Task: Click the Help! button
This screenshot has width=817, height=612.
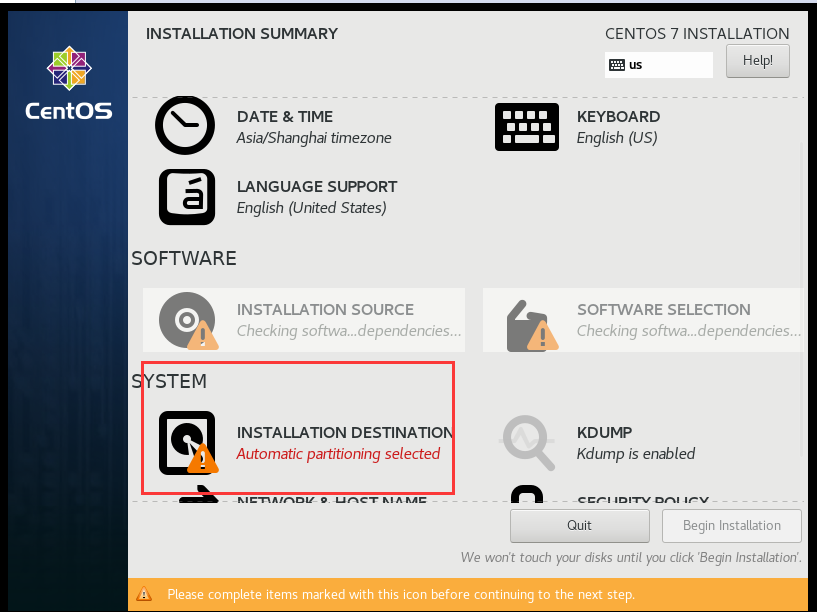Action: [758, 61]
